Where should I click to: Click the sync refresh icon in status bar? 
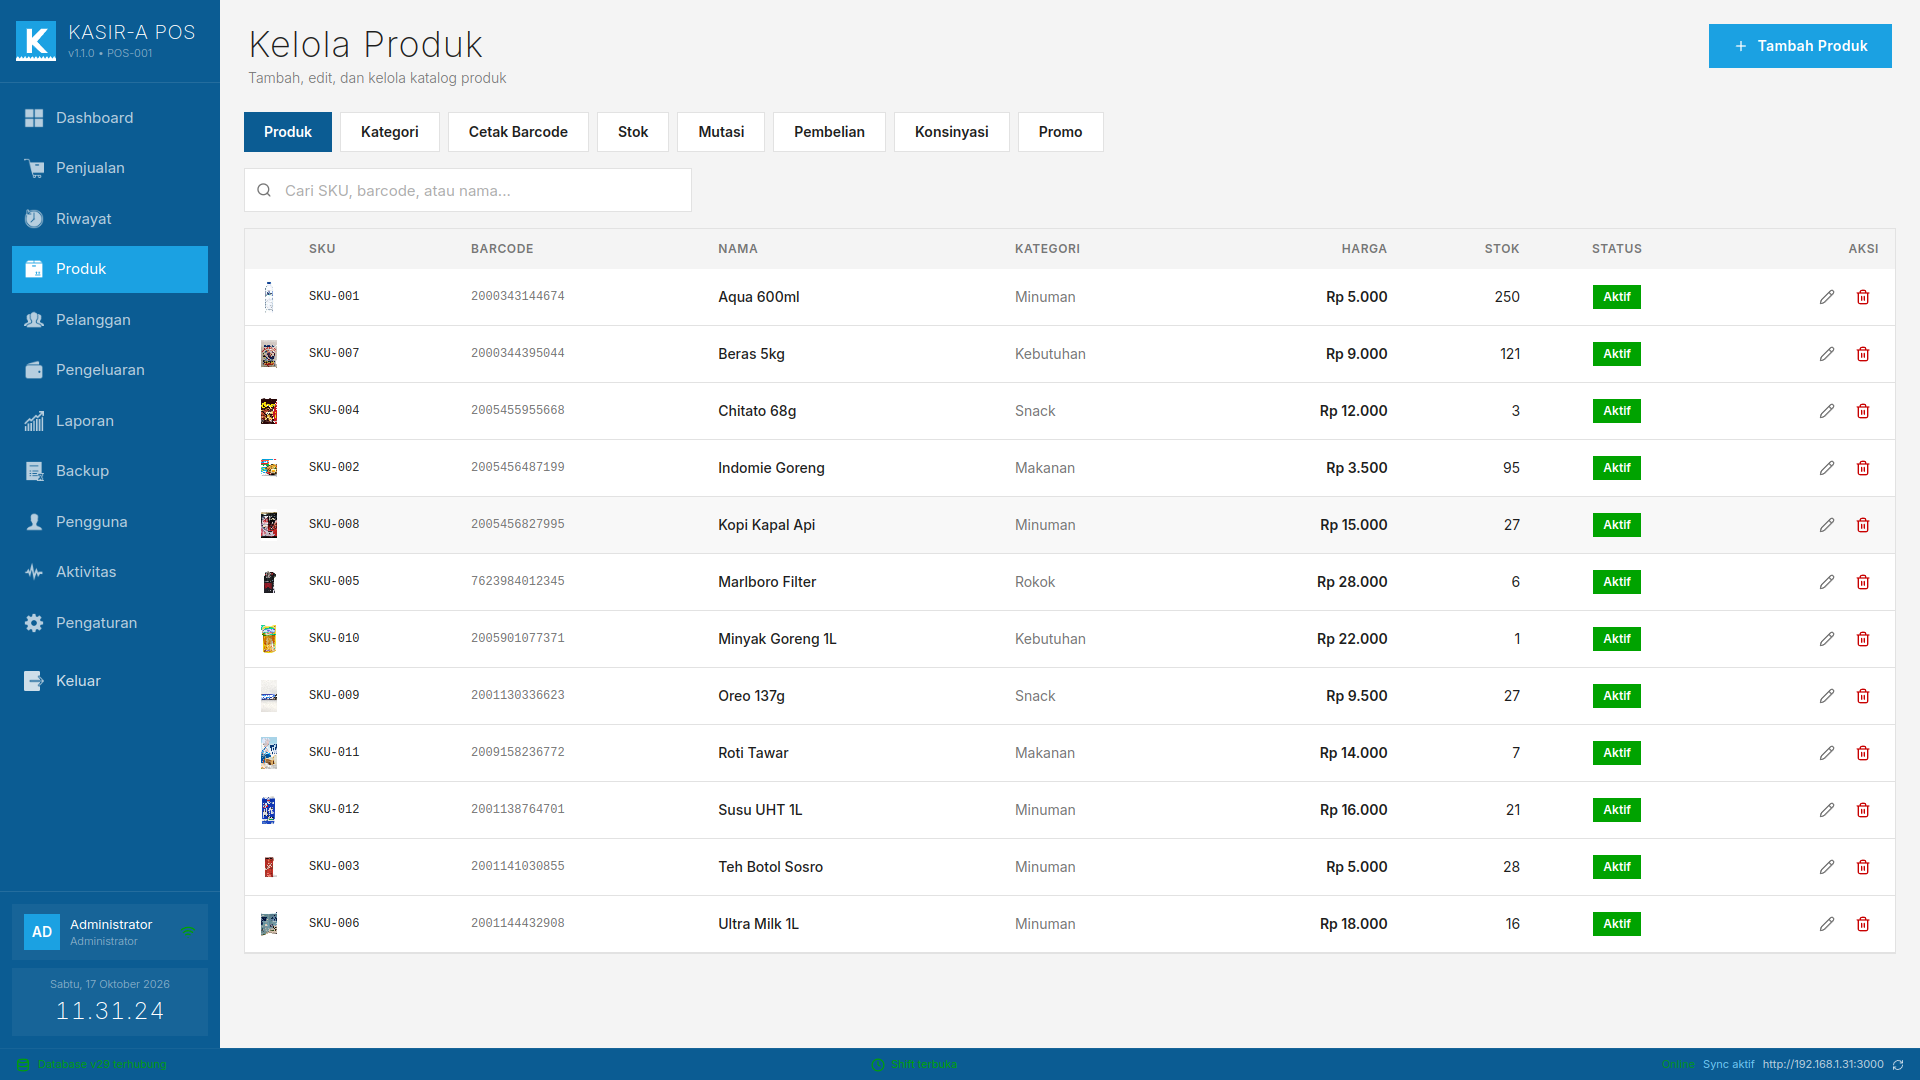[1898, 1065]
